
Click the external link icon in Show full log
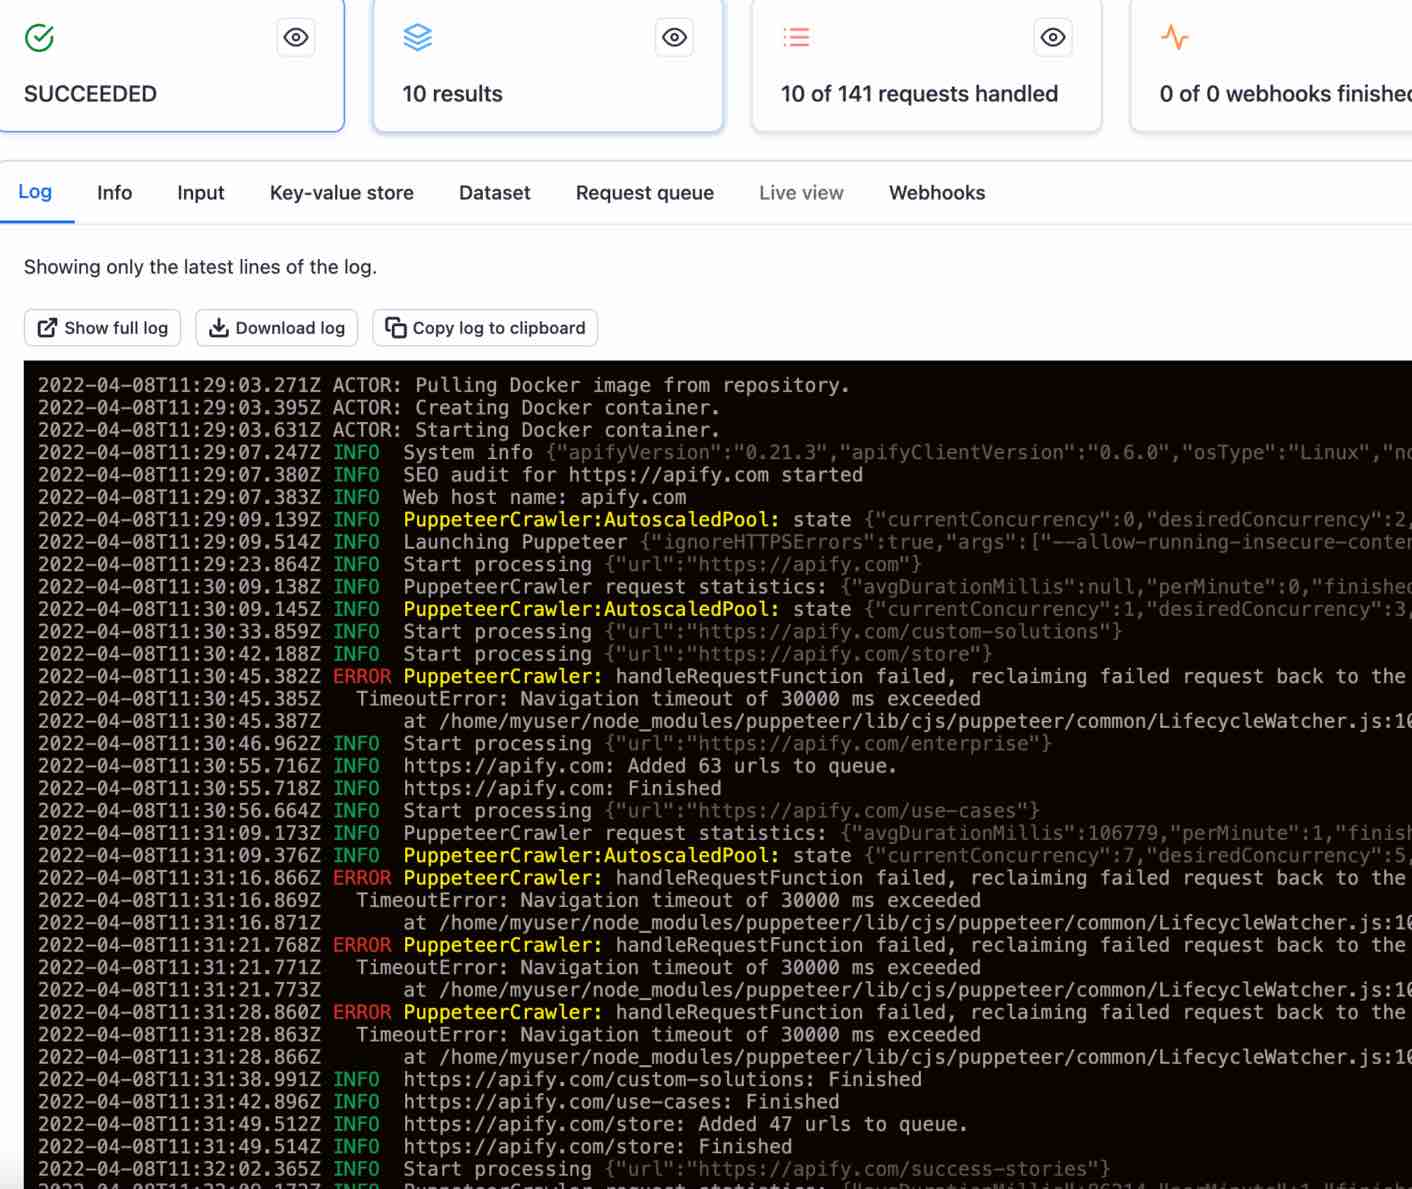coord(47,328)
